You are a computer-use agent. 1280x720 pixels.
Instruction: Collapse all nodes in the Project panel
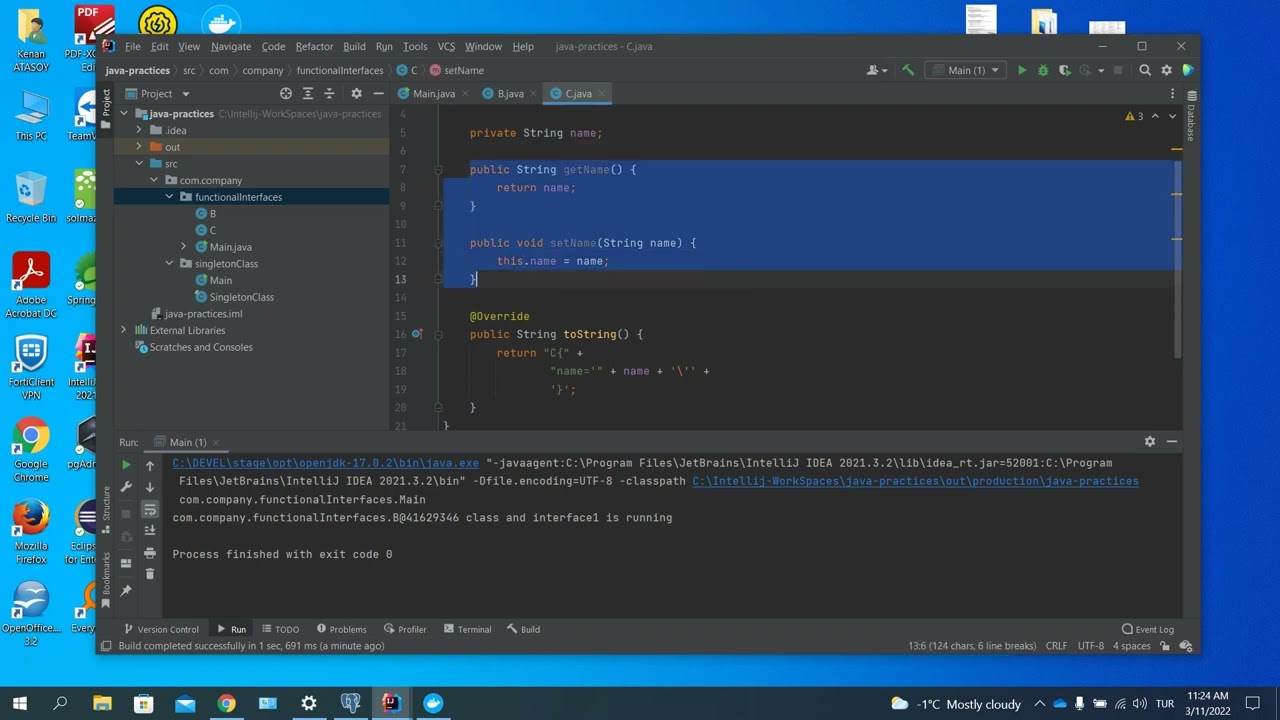(329, 93)
